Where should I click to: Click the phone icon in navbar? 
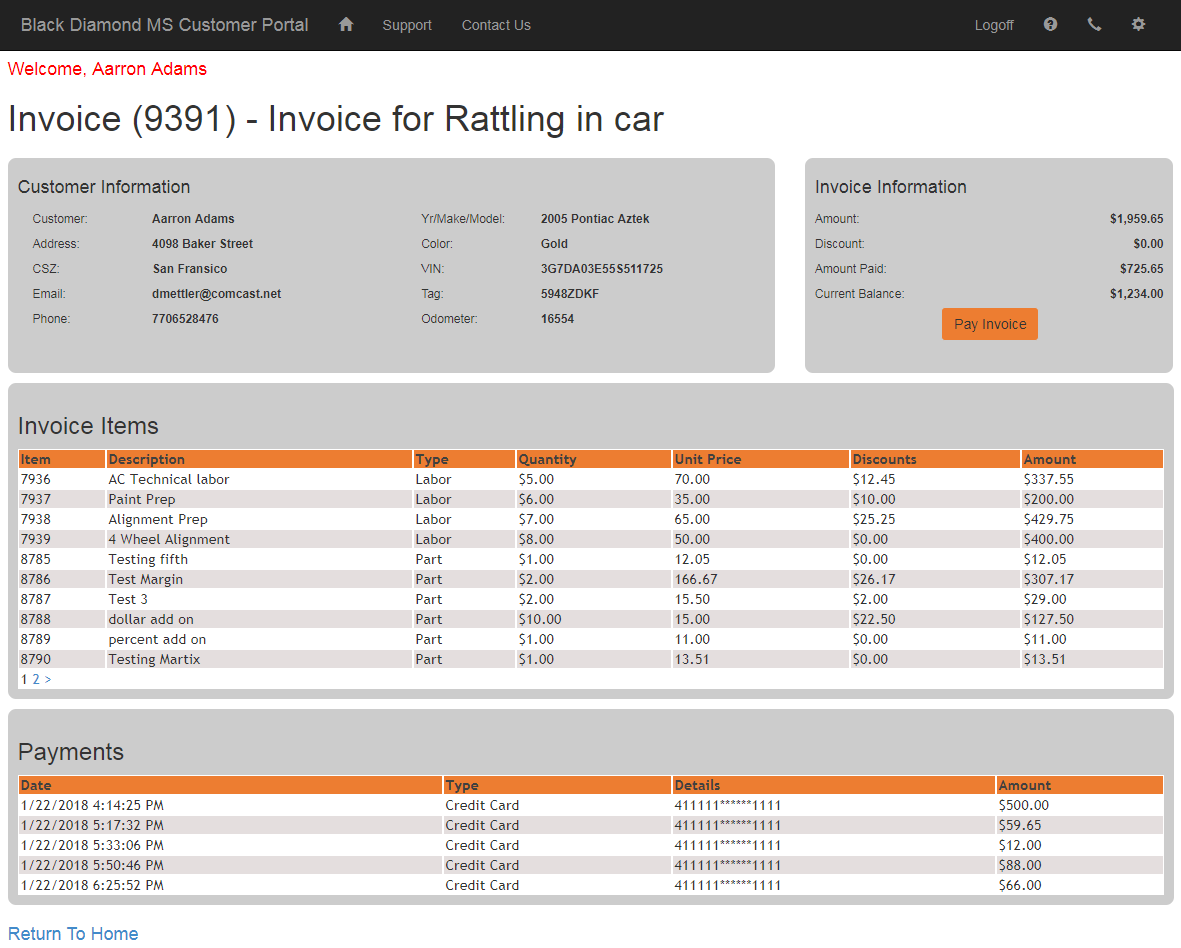point(1094,25)
